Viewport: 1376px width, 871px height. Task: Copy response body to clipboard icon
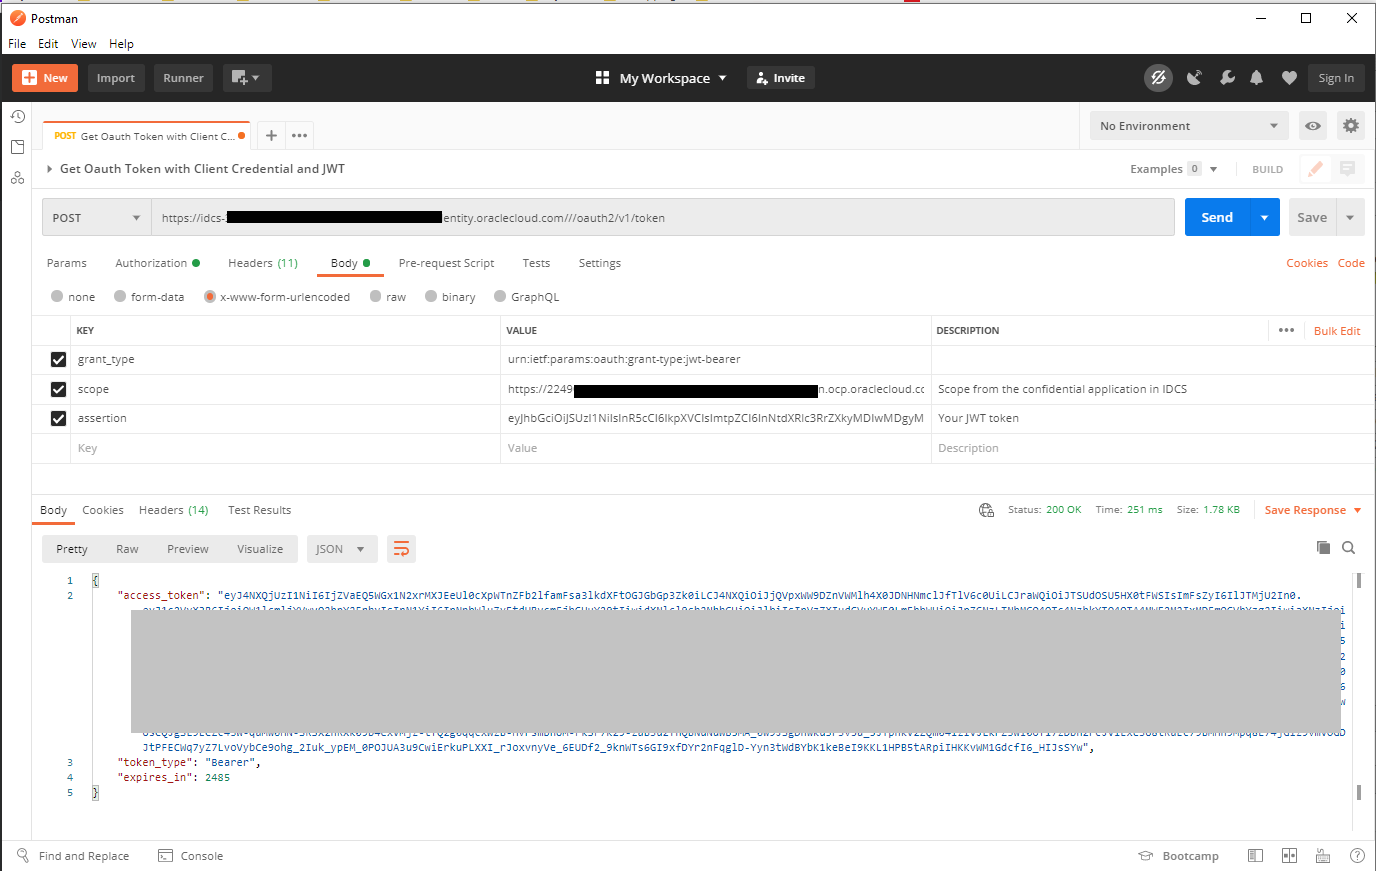click(x=1323, y=548)
